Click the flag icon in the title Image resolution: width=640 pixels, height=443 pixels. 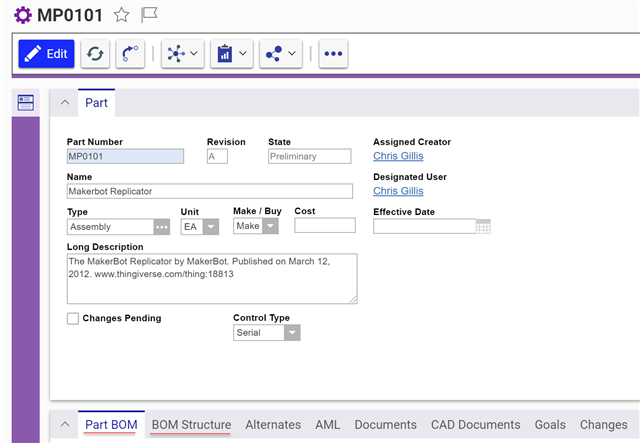(149, 14)
